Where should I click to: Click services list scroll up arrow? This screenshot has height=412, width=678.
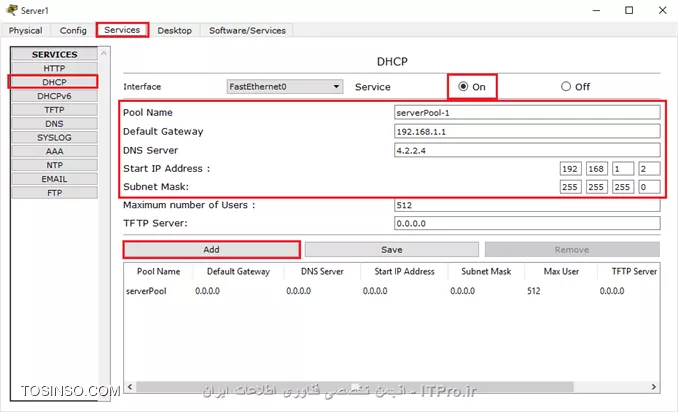tap(104, 53)
